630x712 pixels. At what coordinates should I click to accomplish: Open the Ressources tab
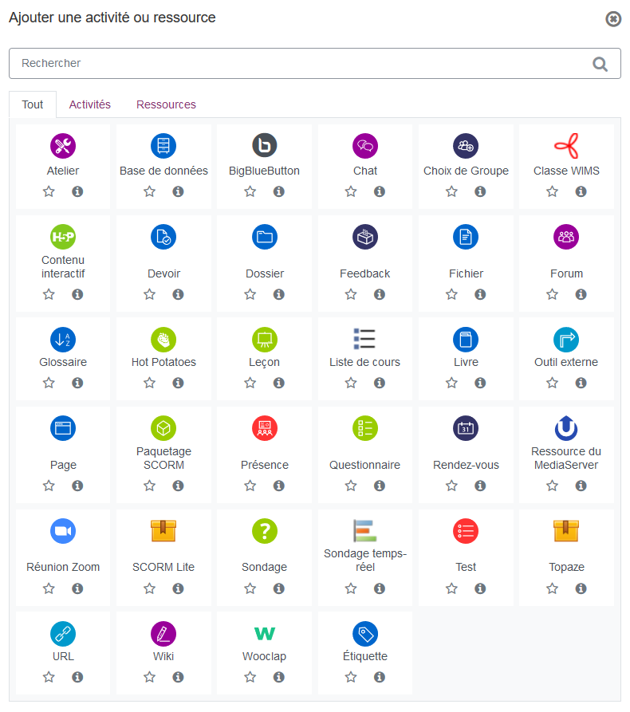pyautogui.click(x=166, y=104)
